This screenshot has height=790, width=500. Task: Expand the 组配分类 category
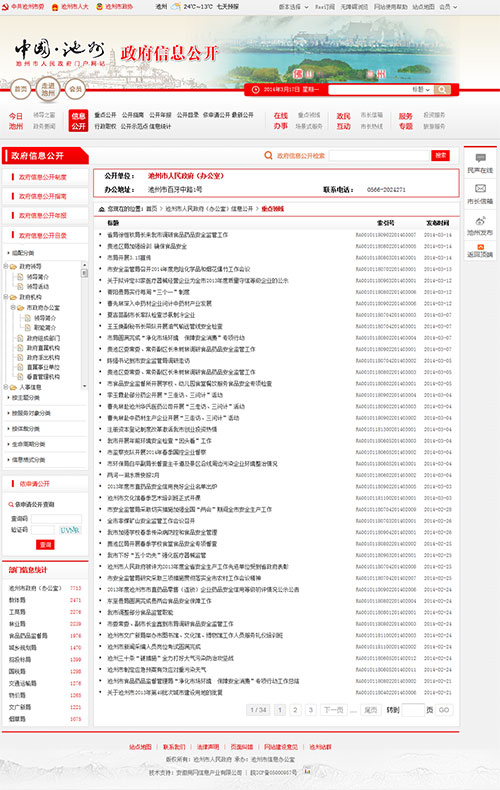(22, 253)
